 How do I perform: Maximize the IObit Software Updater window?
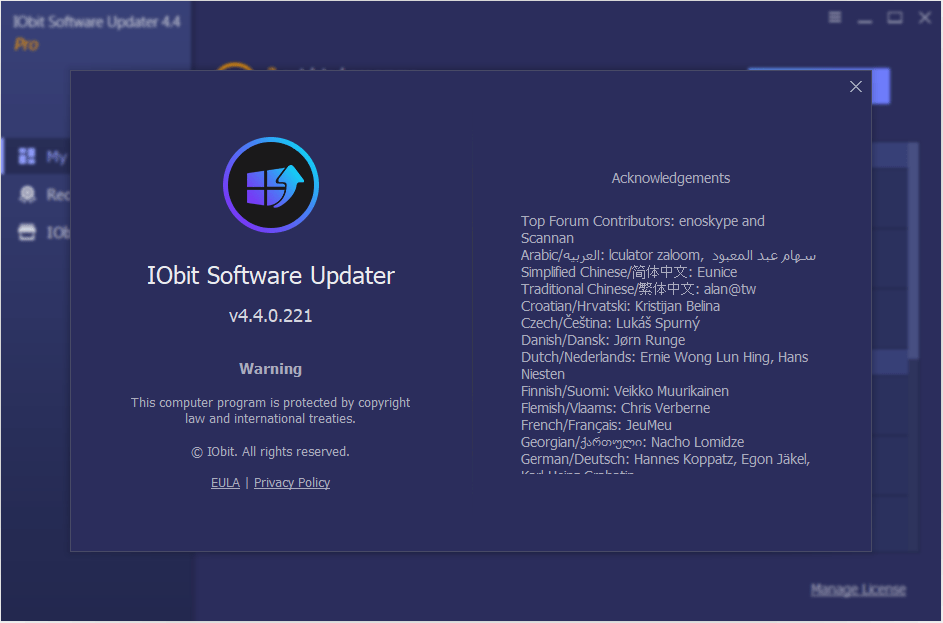pos(895,17)
